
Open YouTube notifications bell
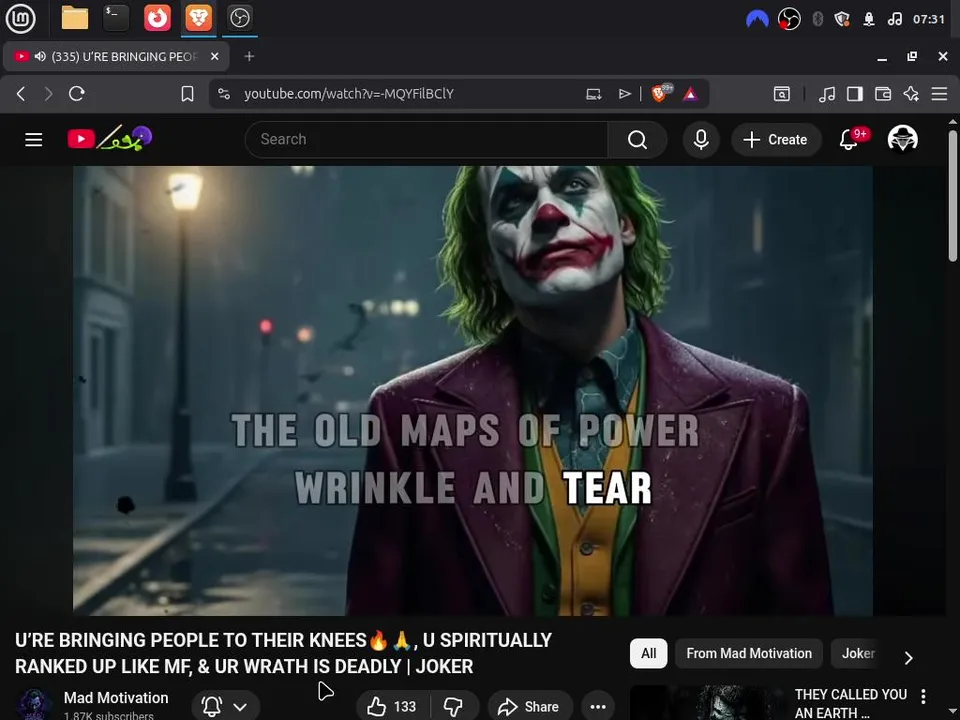[849, 140]
